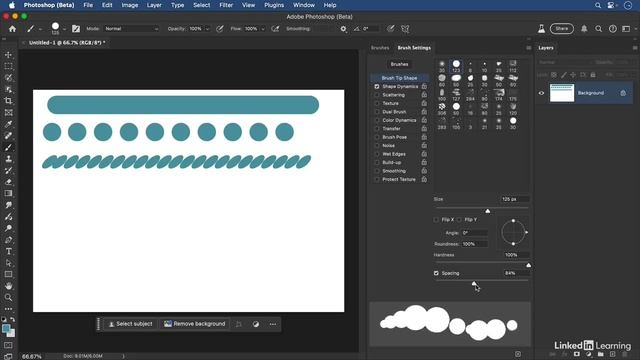Select the Brush tool in toolbar

[x=9, y=147]
